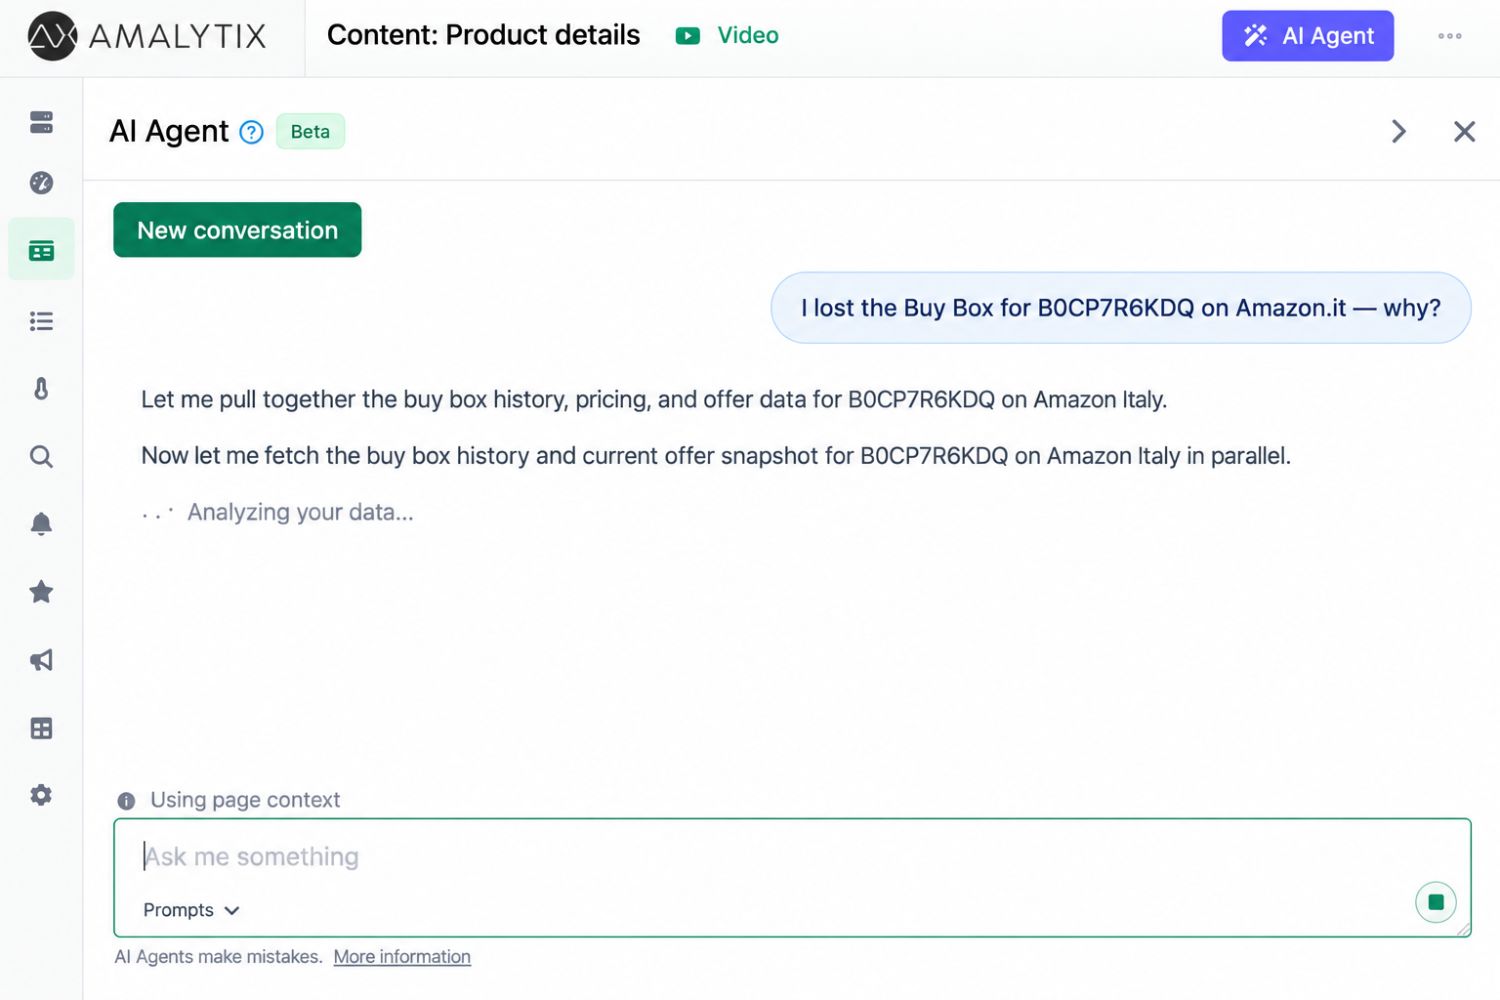The width and height of the screenshot is (1500, 1000).
Task: Open the magnifying glass search sidebar icon
Action: [x=41, y=457]
